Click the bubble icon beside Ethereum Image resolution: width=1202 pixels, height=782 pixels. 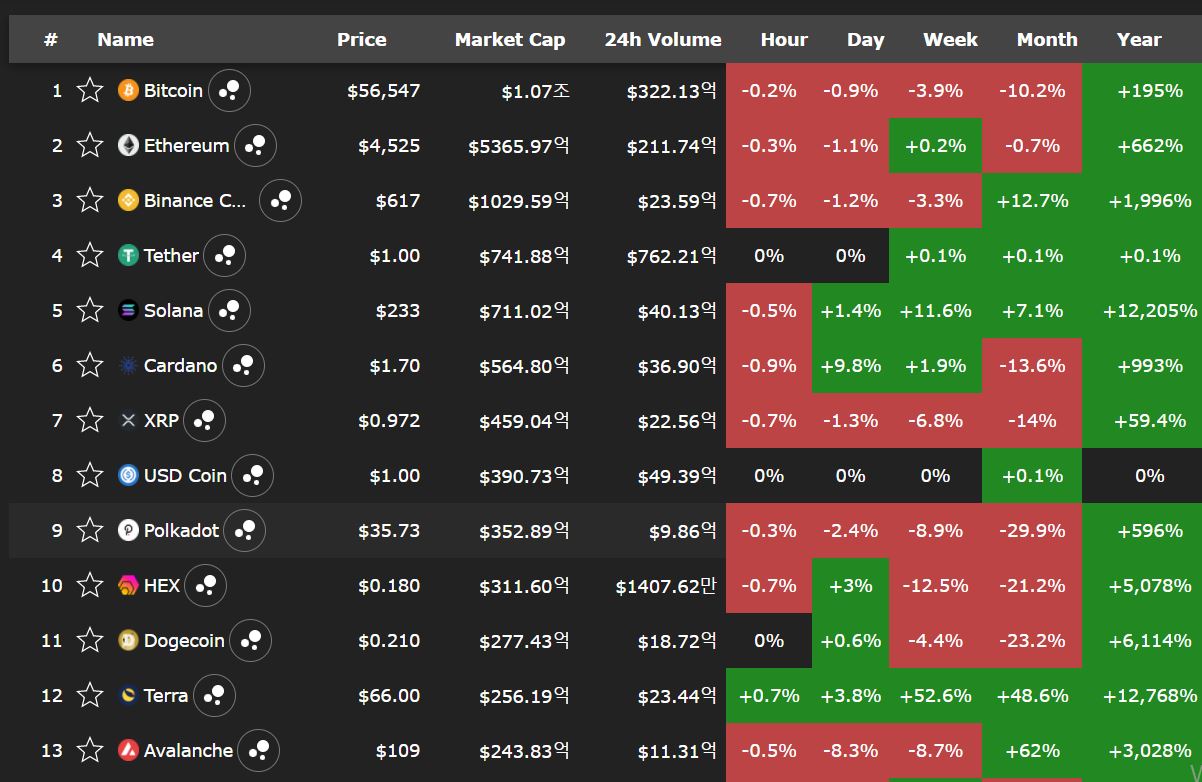coord(256,145)
